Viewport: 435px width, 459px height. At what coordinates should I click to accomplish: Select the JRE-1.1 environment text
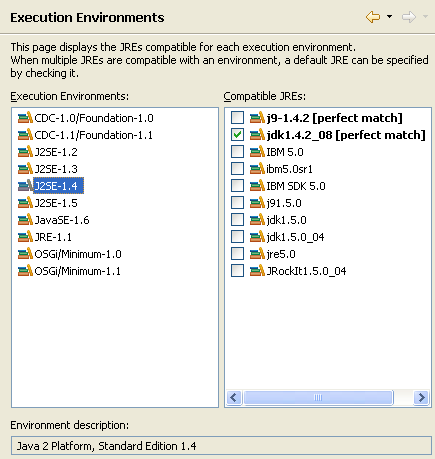coord(53,237)
